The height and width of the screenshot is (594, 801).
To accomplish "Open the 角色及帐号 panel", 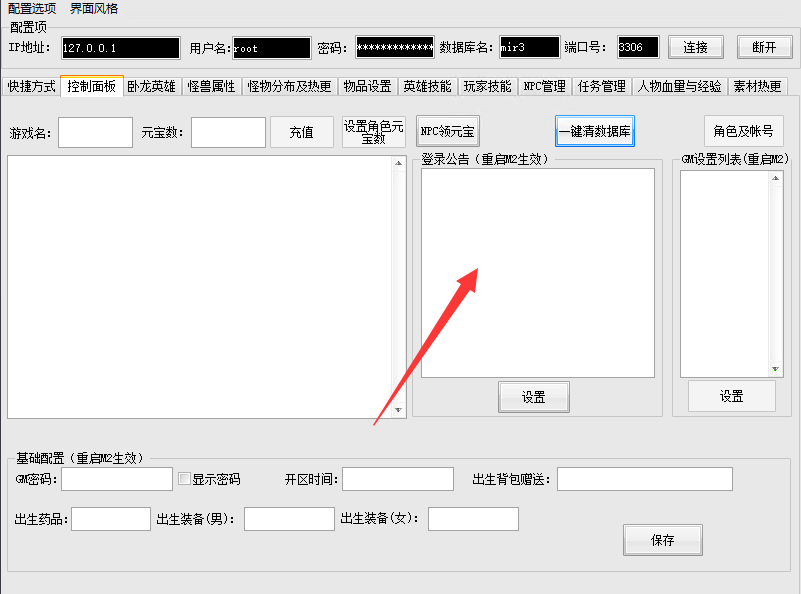I will point(745,131).
